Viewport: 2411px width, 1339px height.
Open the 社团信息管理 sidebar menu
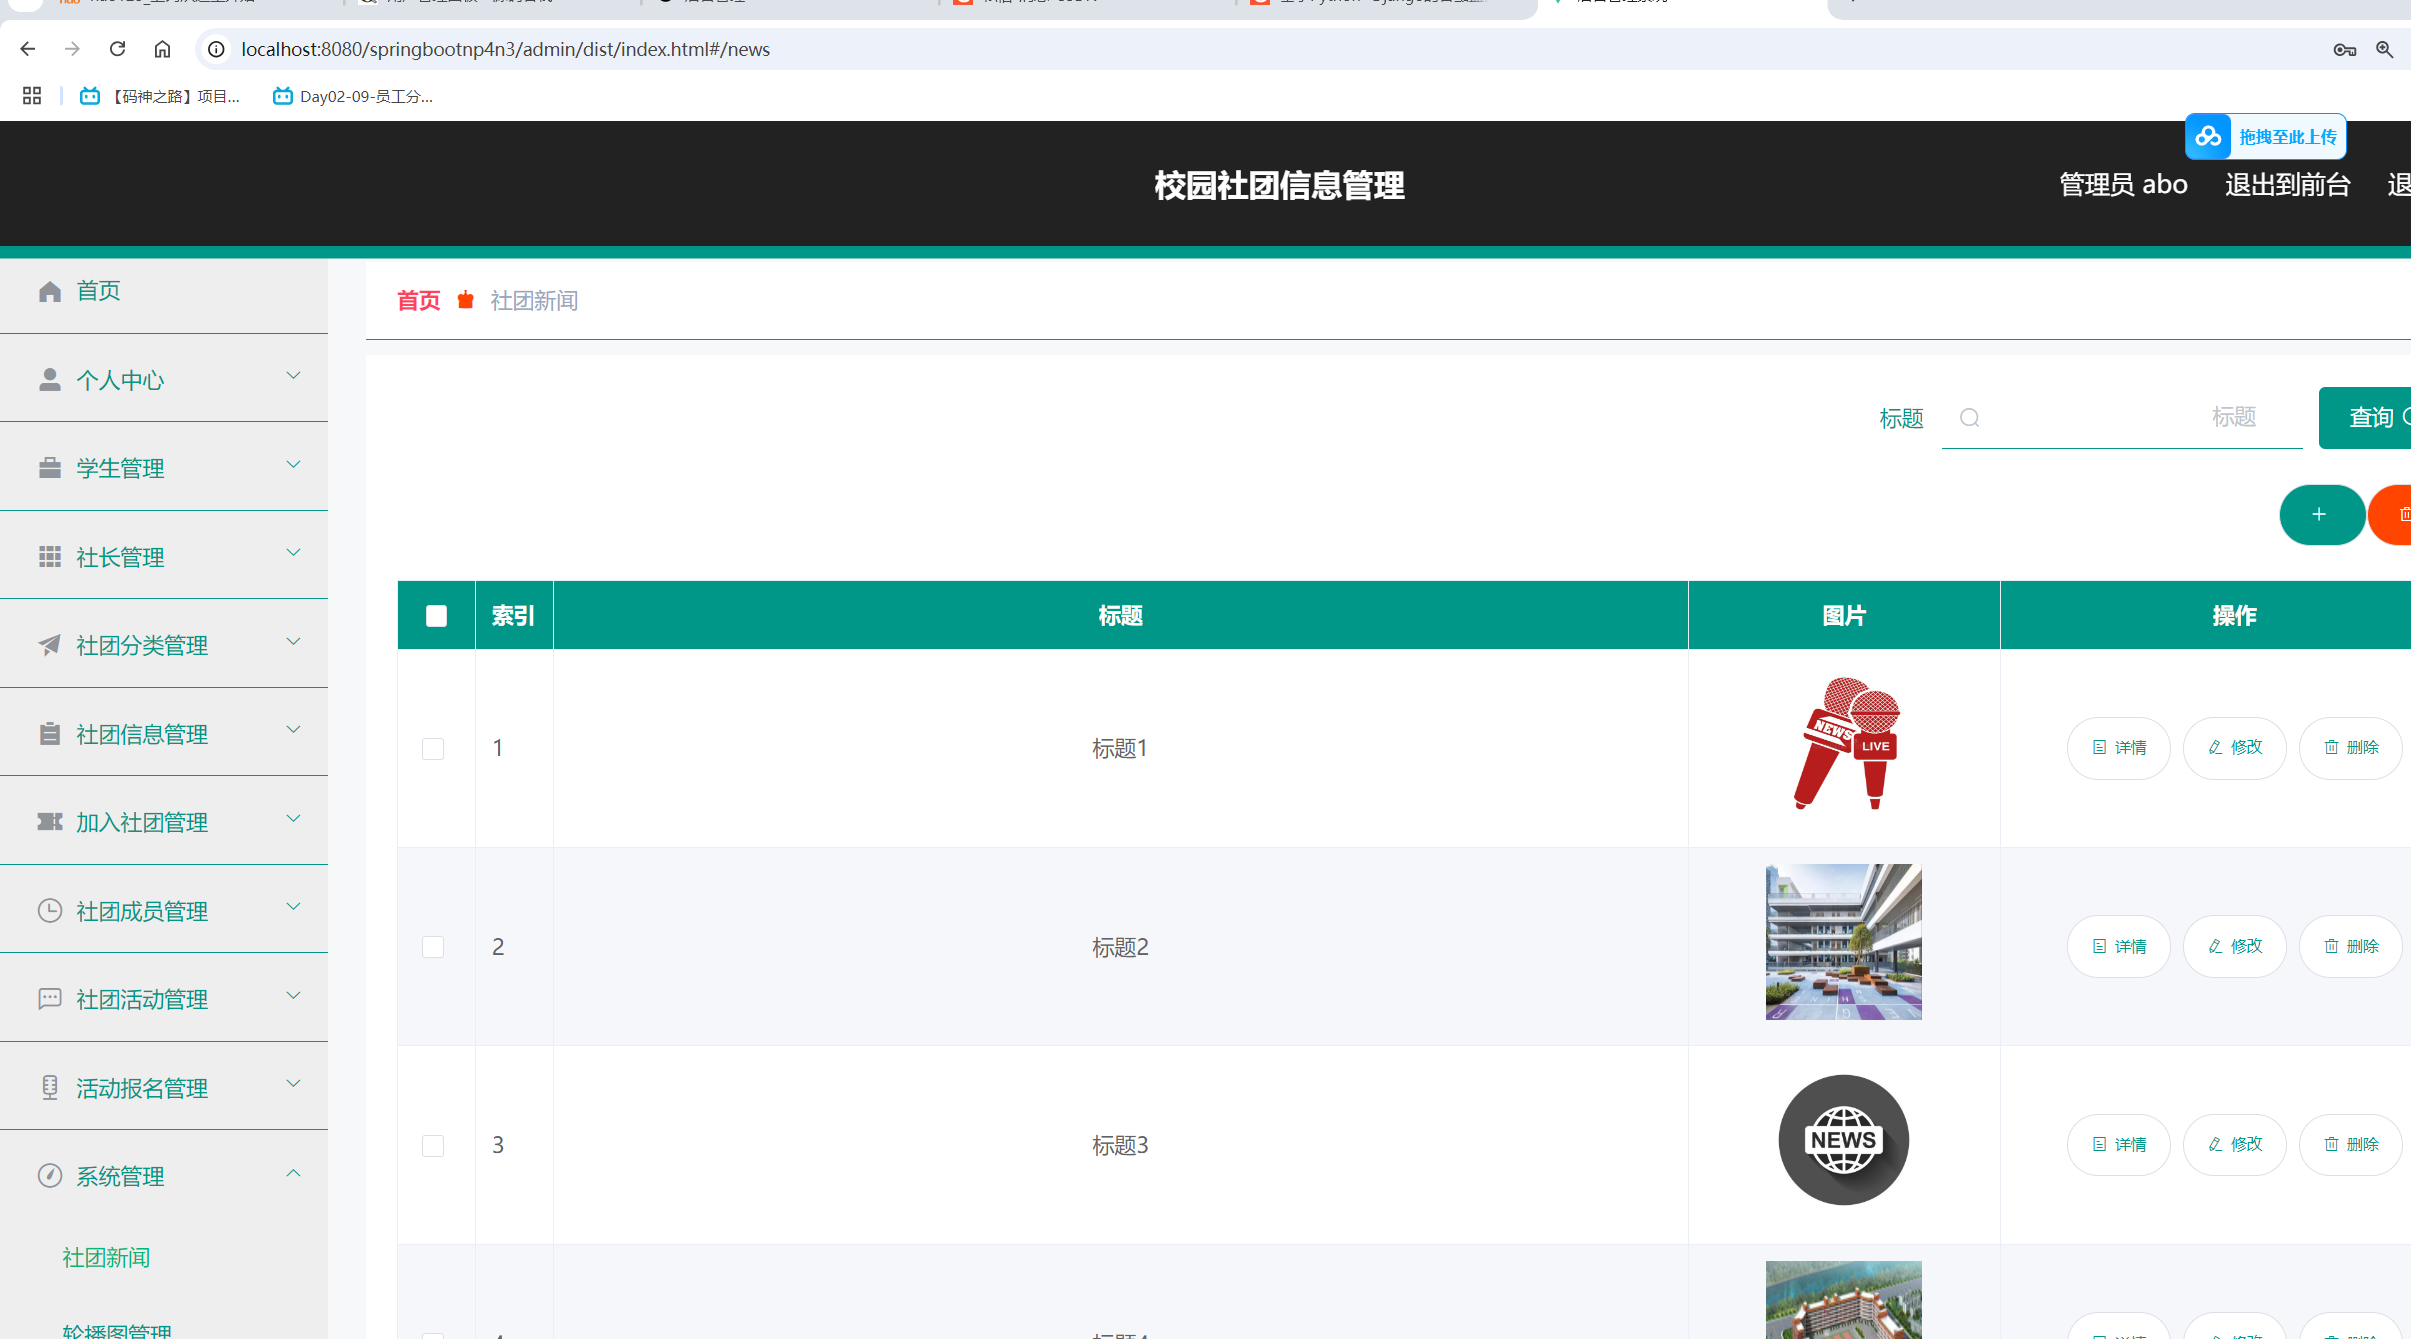pyautogui.click(x=142, y=734)
